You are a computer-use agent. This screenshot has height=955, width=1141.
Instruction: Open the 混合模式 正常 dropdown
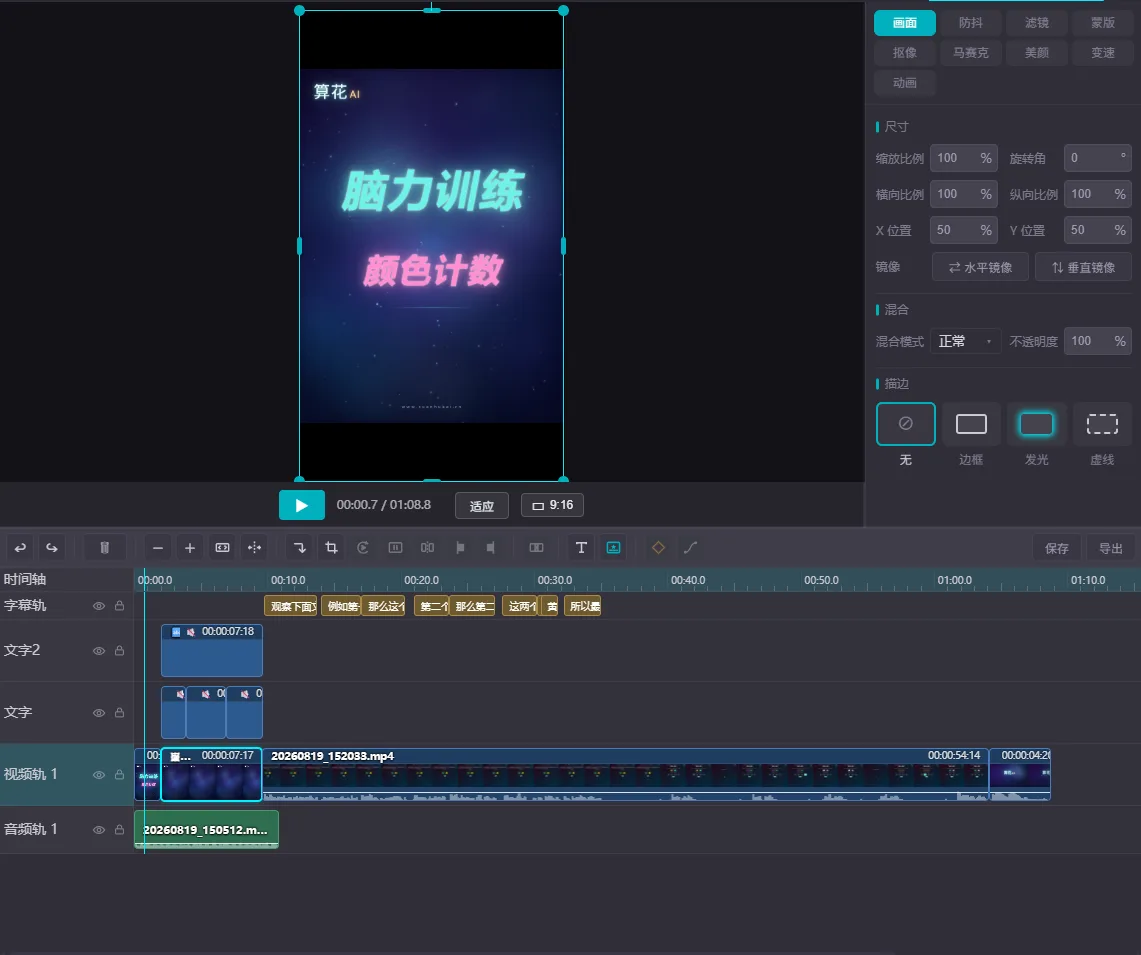point(965,341)
